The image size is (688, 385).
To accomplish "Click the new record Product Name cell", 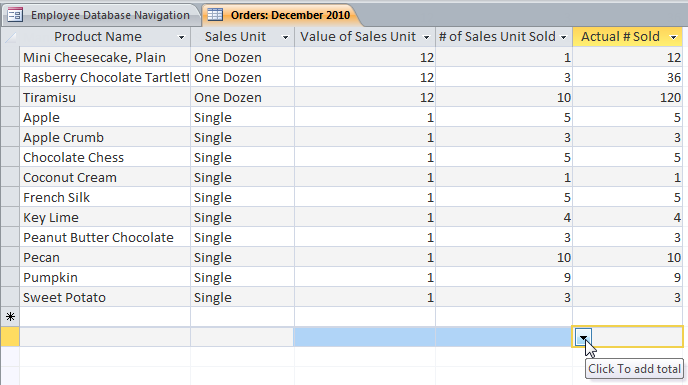I will 105,317.
